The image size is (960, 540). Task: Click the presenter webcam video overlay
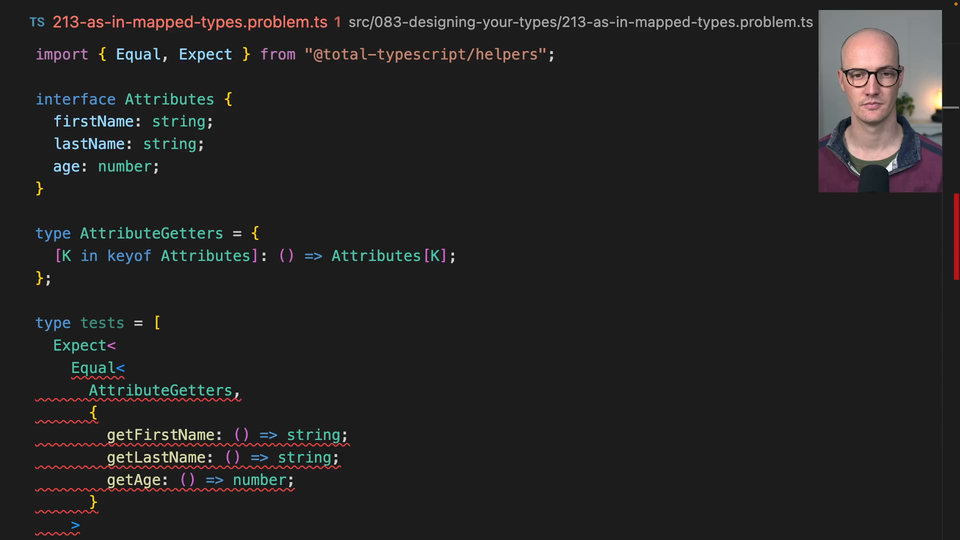(x=879, y=101)
